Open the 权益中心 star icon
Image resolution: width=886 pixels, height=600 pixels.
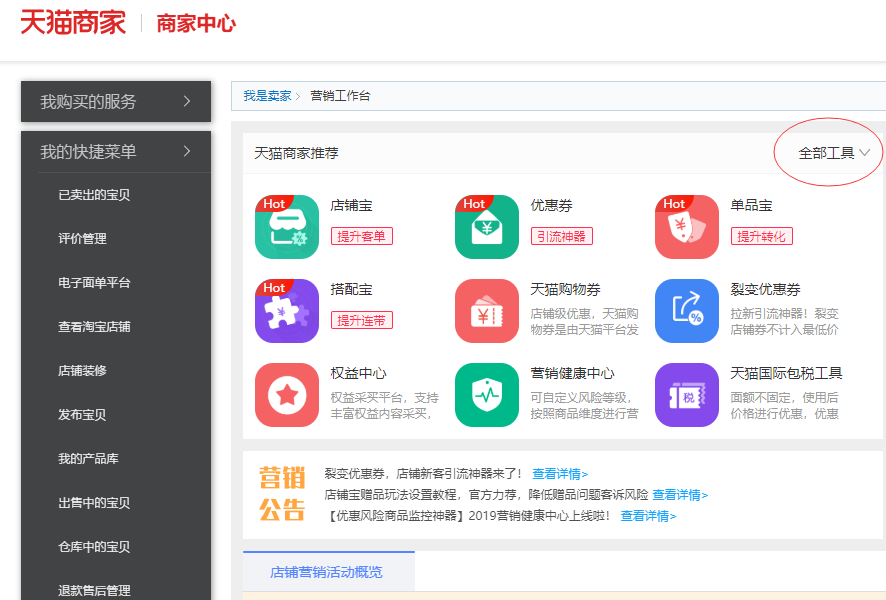(287, 395)
